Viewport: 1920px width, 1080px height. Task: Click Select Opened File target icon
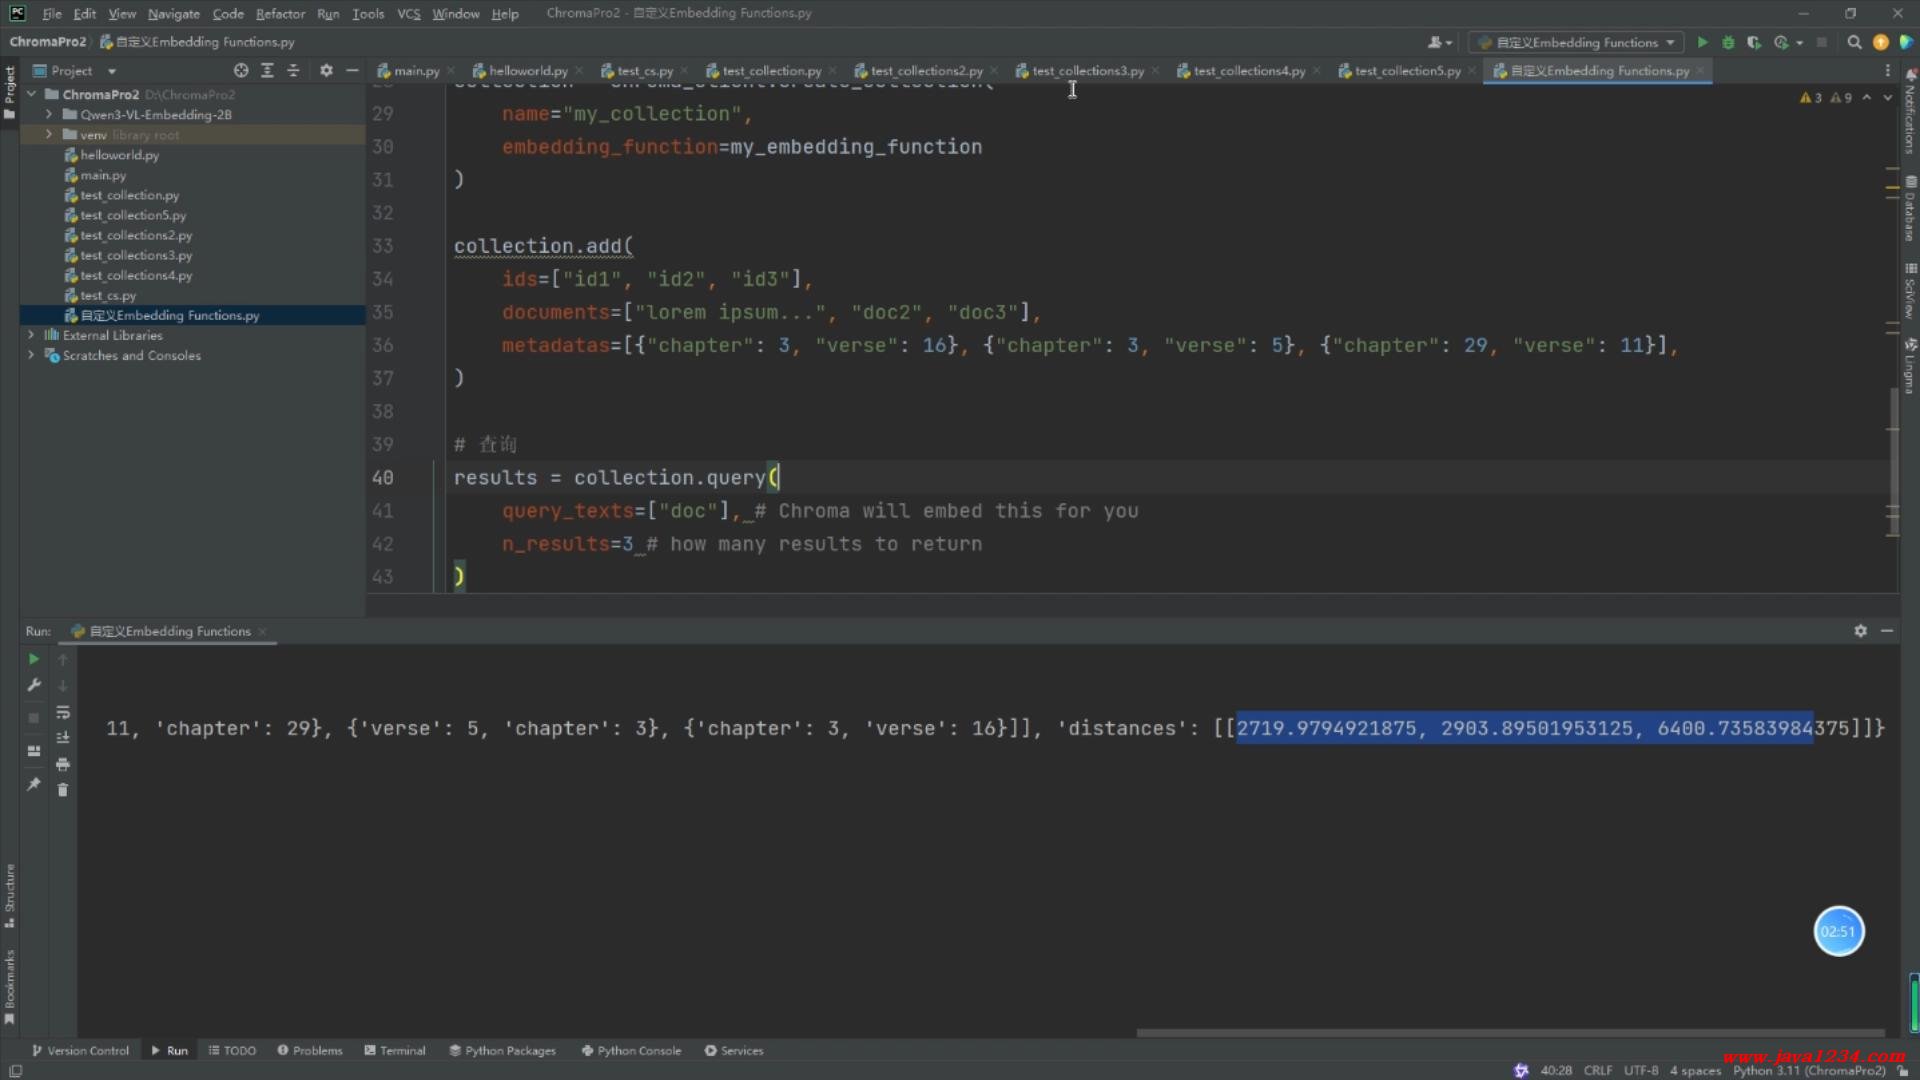point(241,71)
